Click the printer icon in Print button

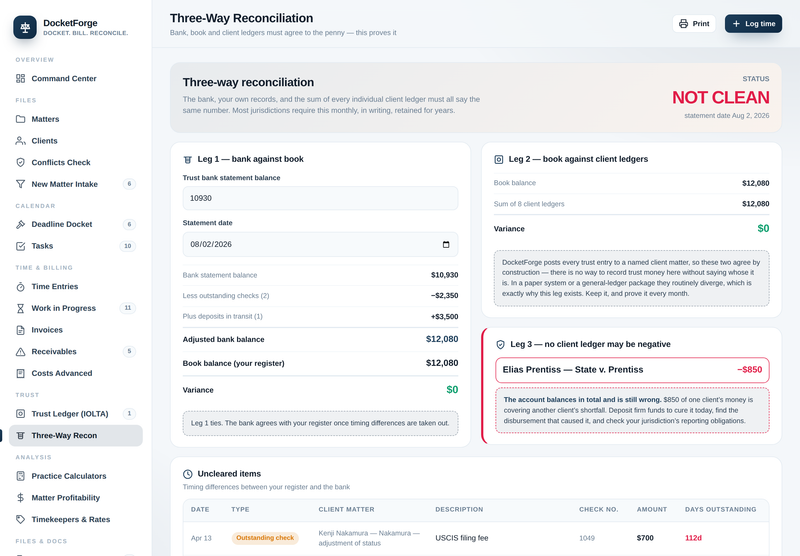[x=684, y=24]
